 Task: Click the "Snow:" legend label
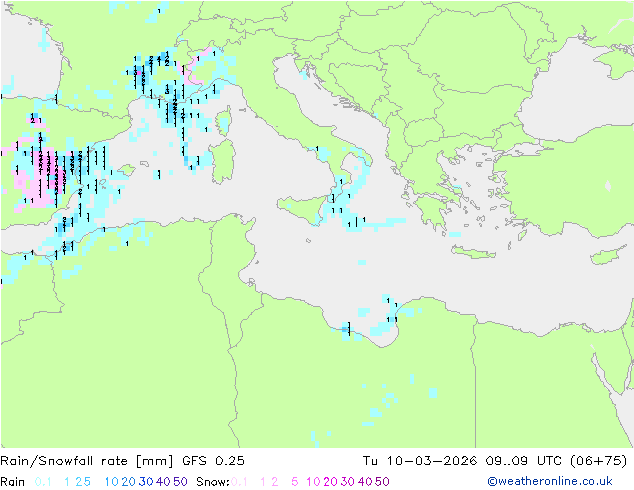pos(213,482)
